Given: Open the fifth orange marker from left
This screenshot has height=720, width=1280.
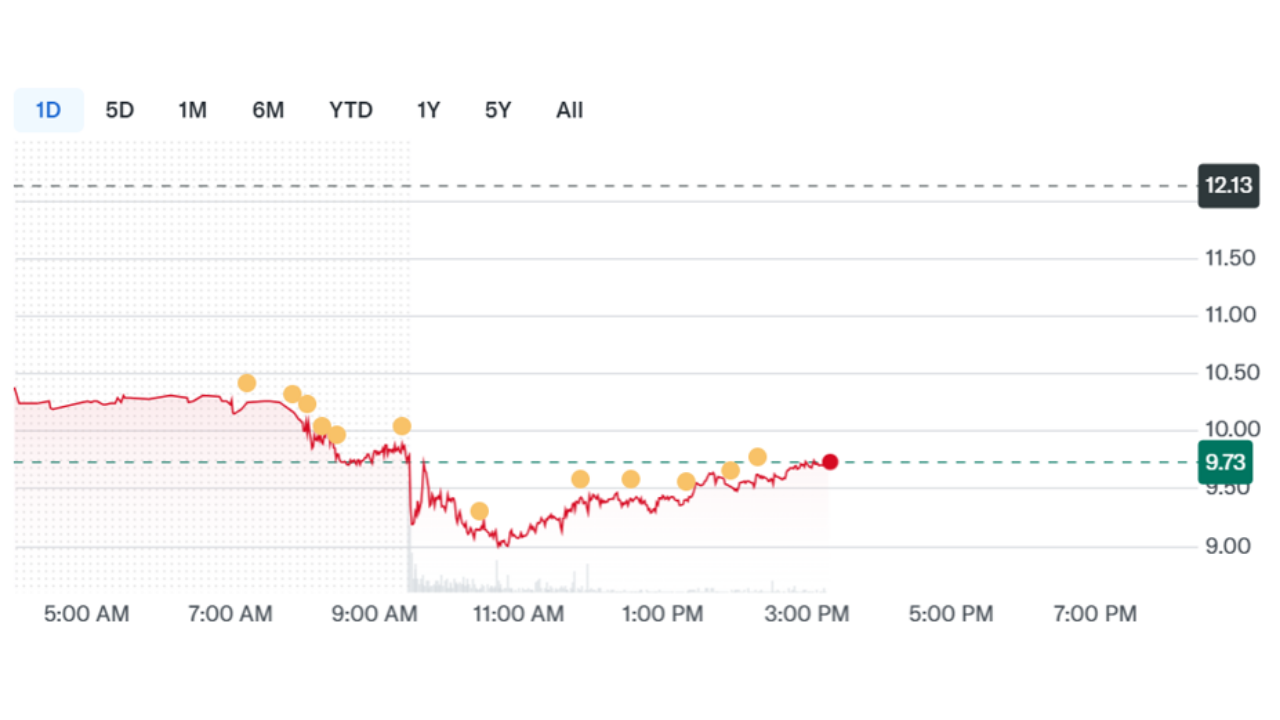Looking at the screenshot, I should [337, 435].
